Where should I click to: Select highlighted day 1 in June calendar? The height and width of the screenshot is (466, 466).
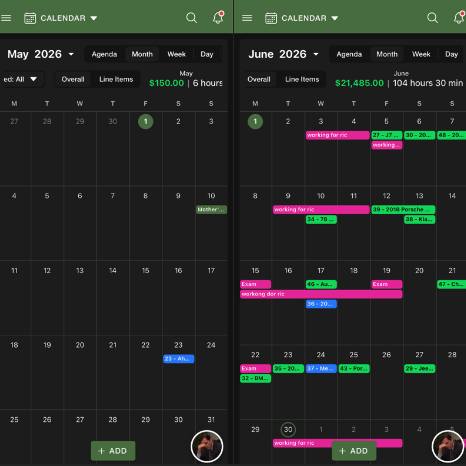point(255,121)
